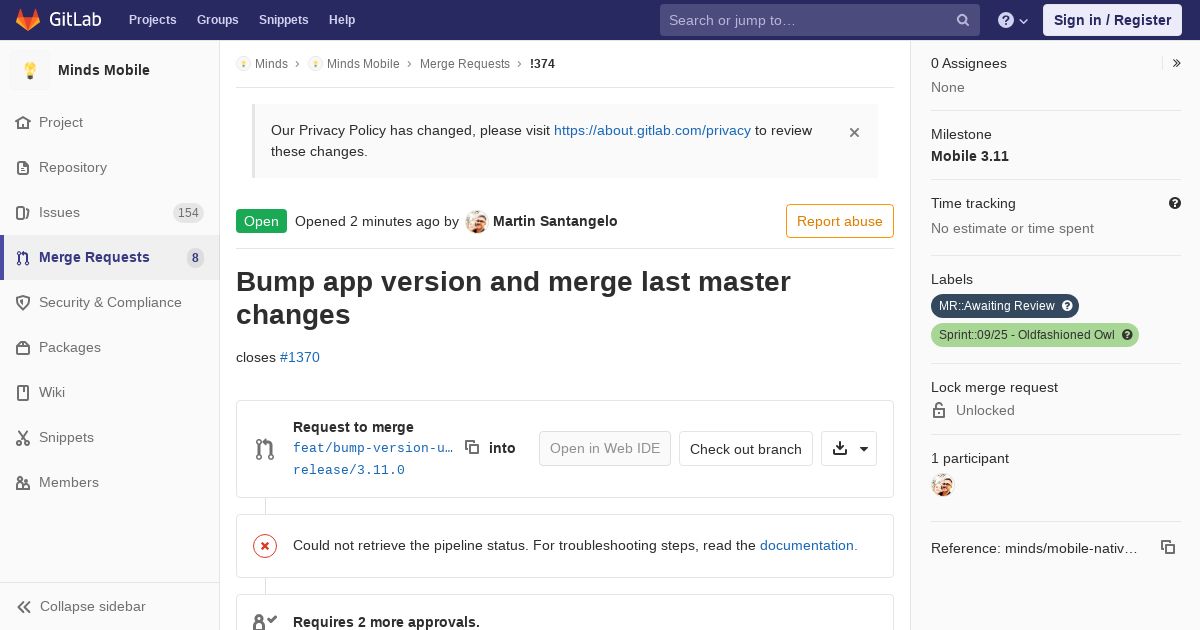Click the Minds Mobile project avatar
The image size is (1200, 630).
click(30, 70)
